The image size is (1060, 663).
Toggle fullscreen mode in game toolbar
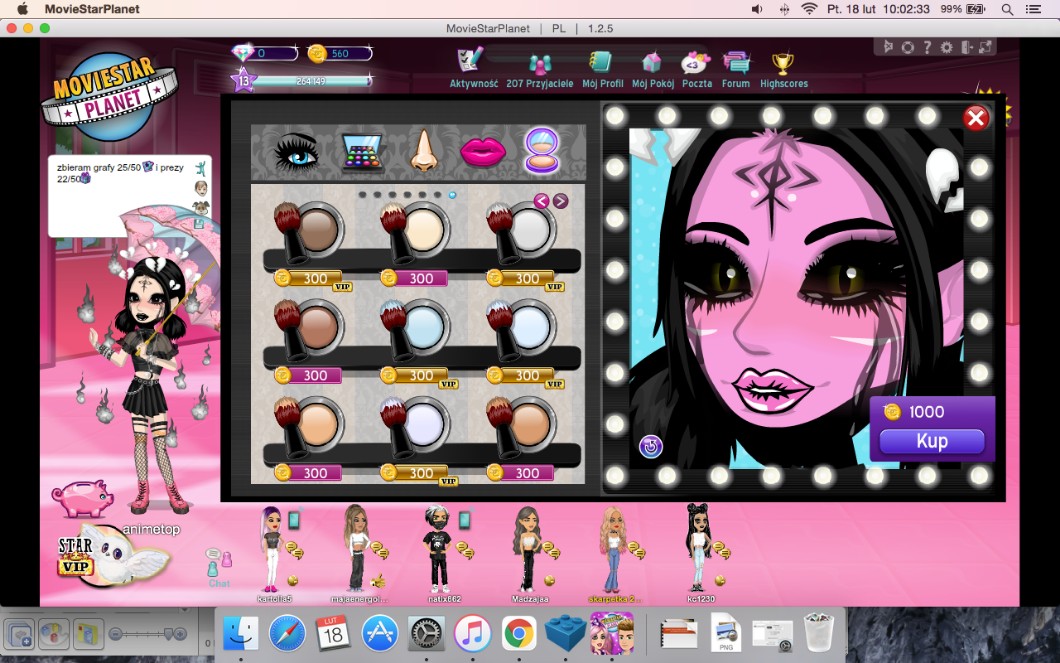pos(986,47)
